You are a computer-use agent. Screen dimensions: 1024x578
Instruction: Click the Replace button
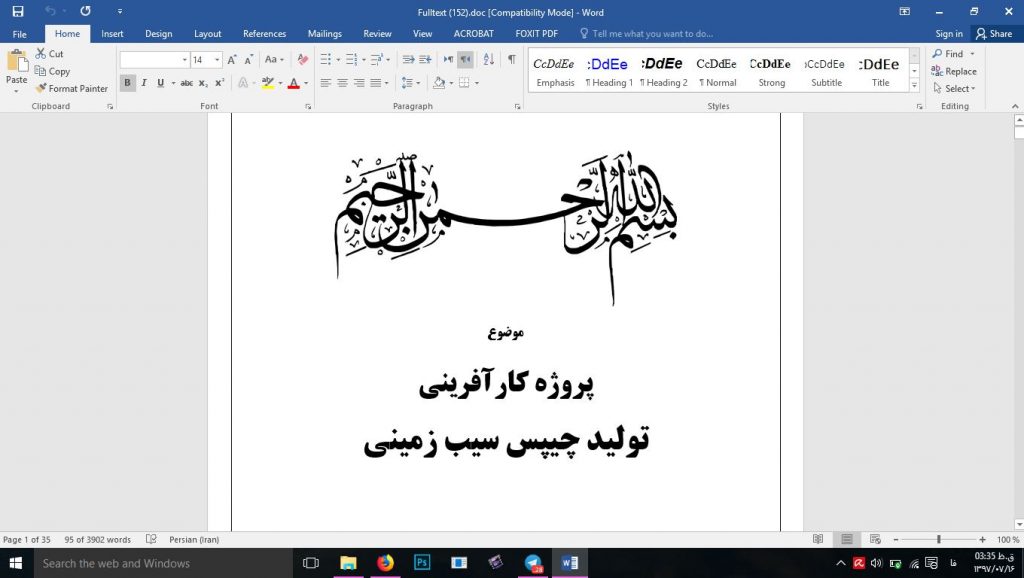tap(954, 71)
